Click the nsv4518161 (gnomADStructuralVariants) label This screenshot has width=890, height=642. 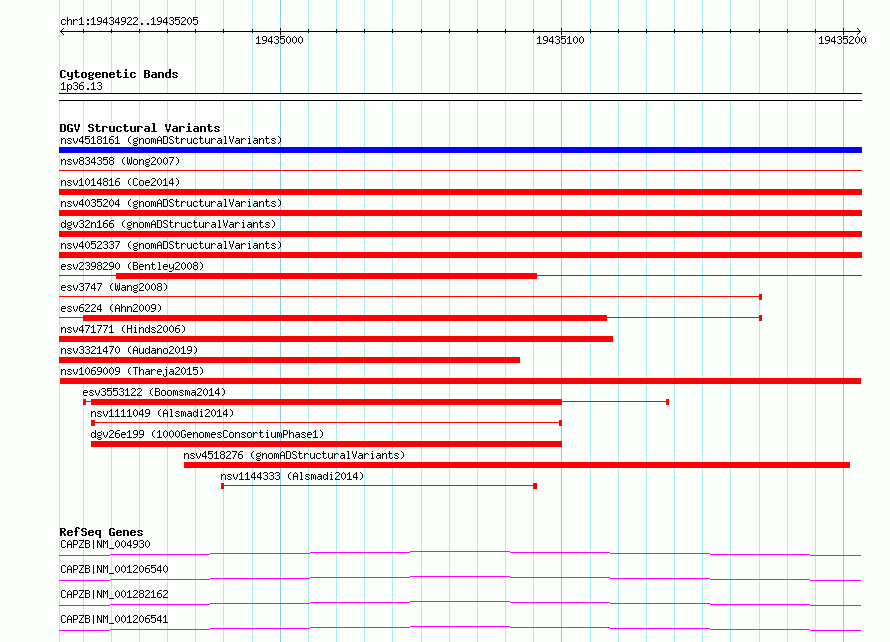click(x=171, y=140)
